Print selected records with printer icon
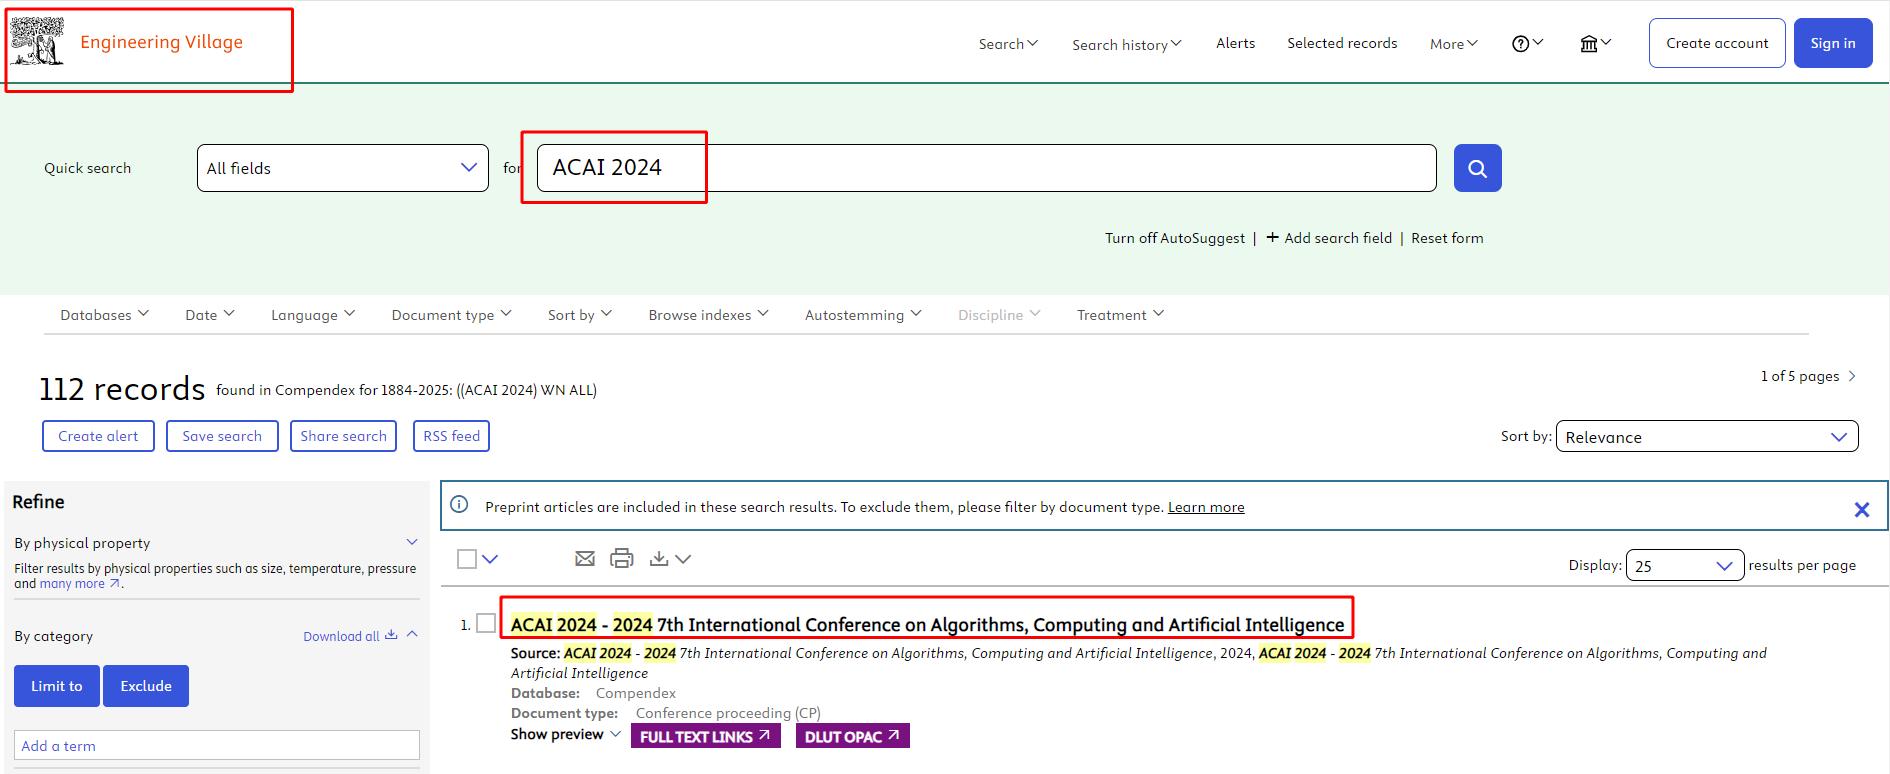 coord(622,559)
